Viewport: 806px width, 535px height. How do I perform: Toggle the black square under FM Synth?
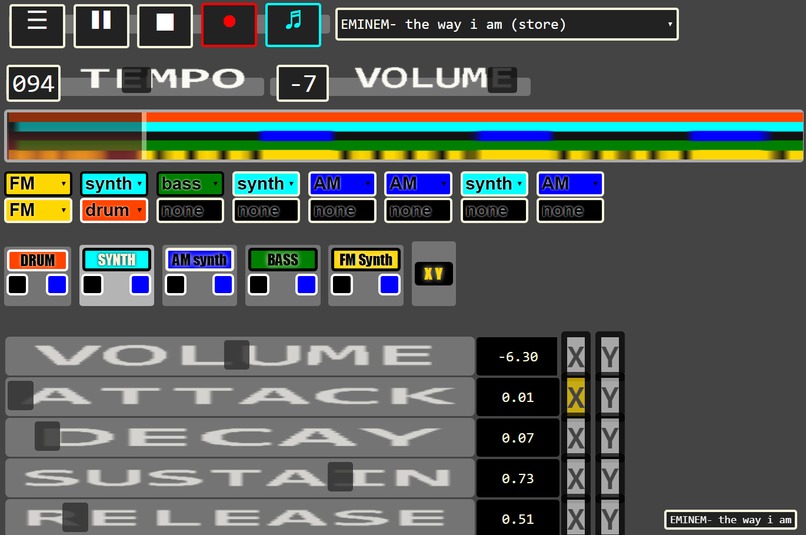tap(342, 285)
